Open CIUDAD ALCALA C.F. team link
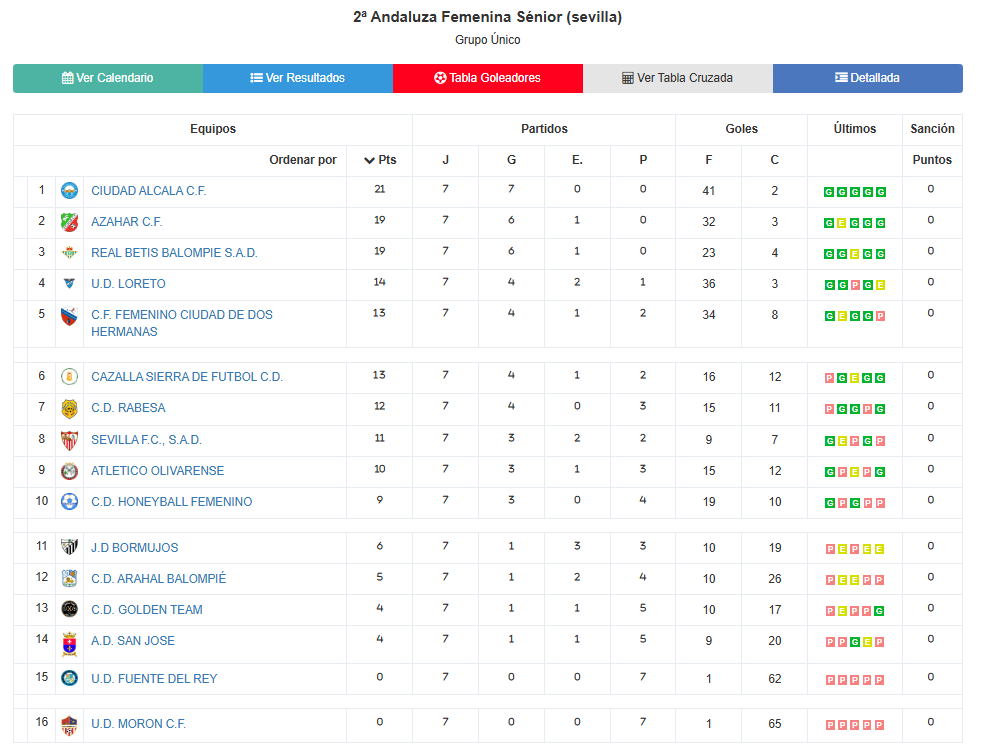The width and height of the screenshot is (995, 751). pyautogui.click(x=148, y=191)
